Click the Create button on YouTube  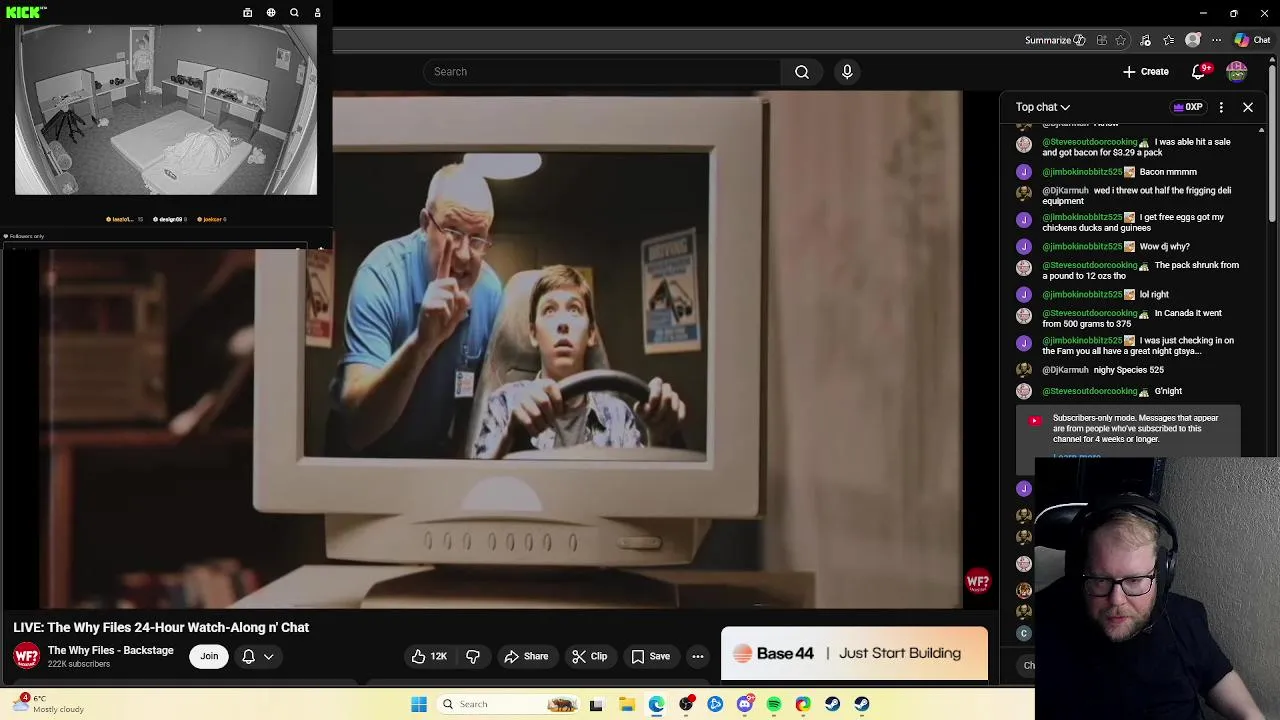(x=1146, y=72)
